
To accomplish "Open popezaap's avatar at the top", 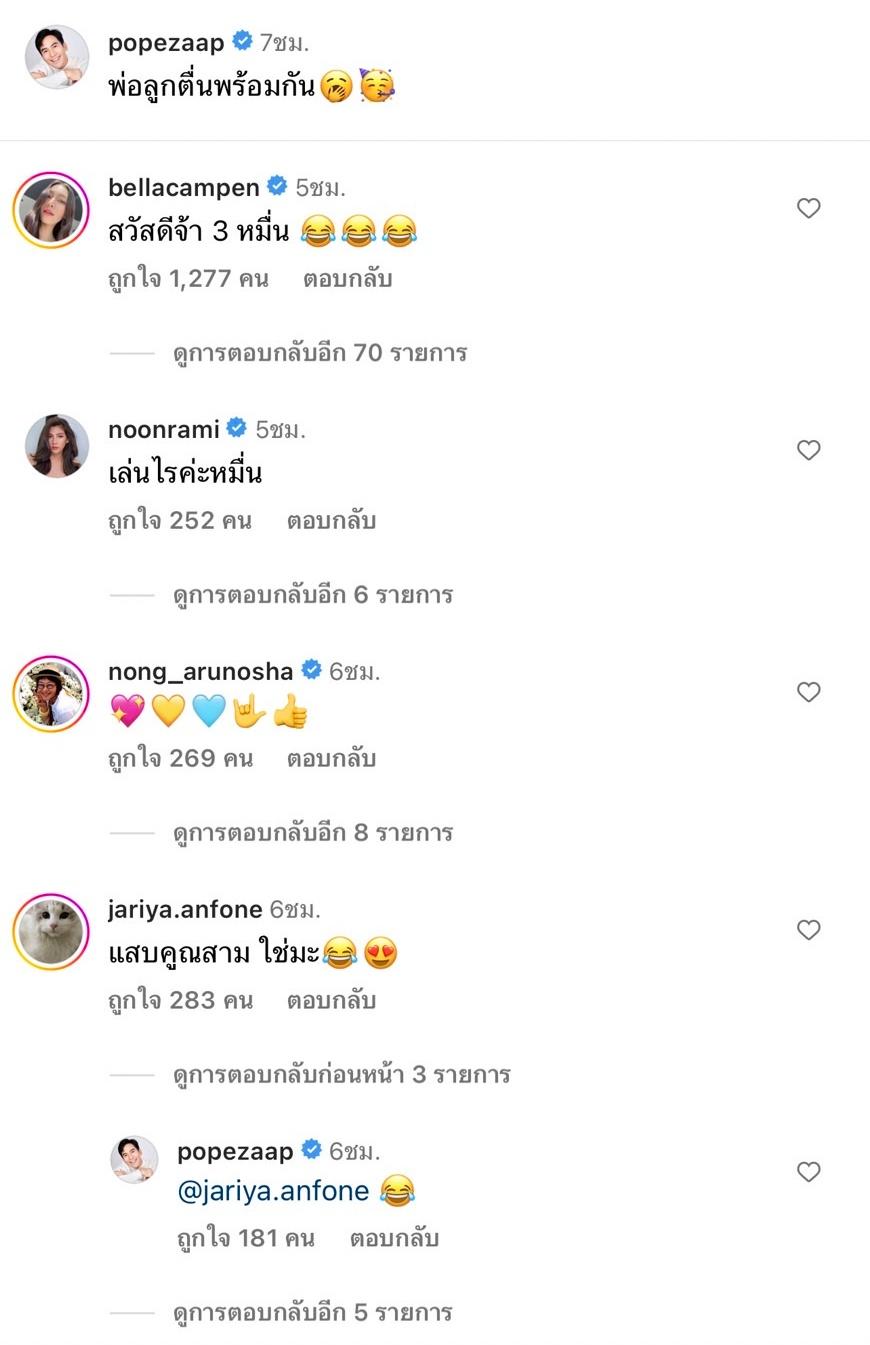I will (x=57, y=57).
